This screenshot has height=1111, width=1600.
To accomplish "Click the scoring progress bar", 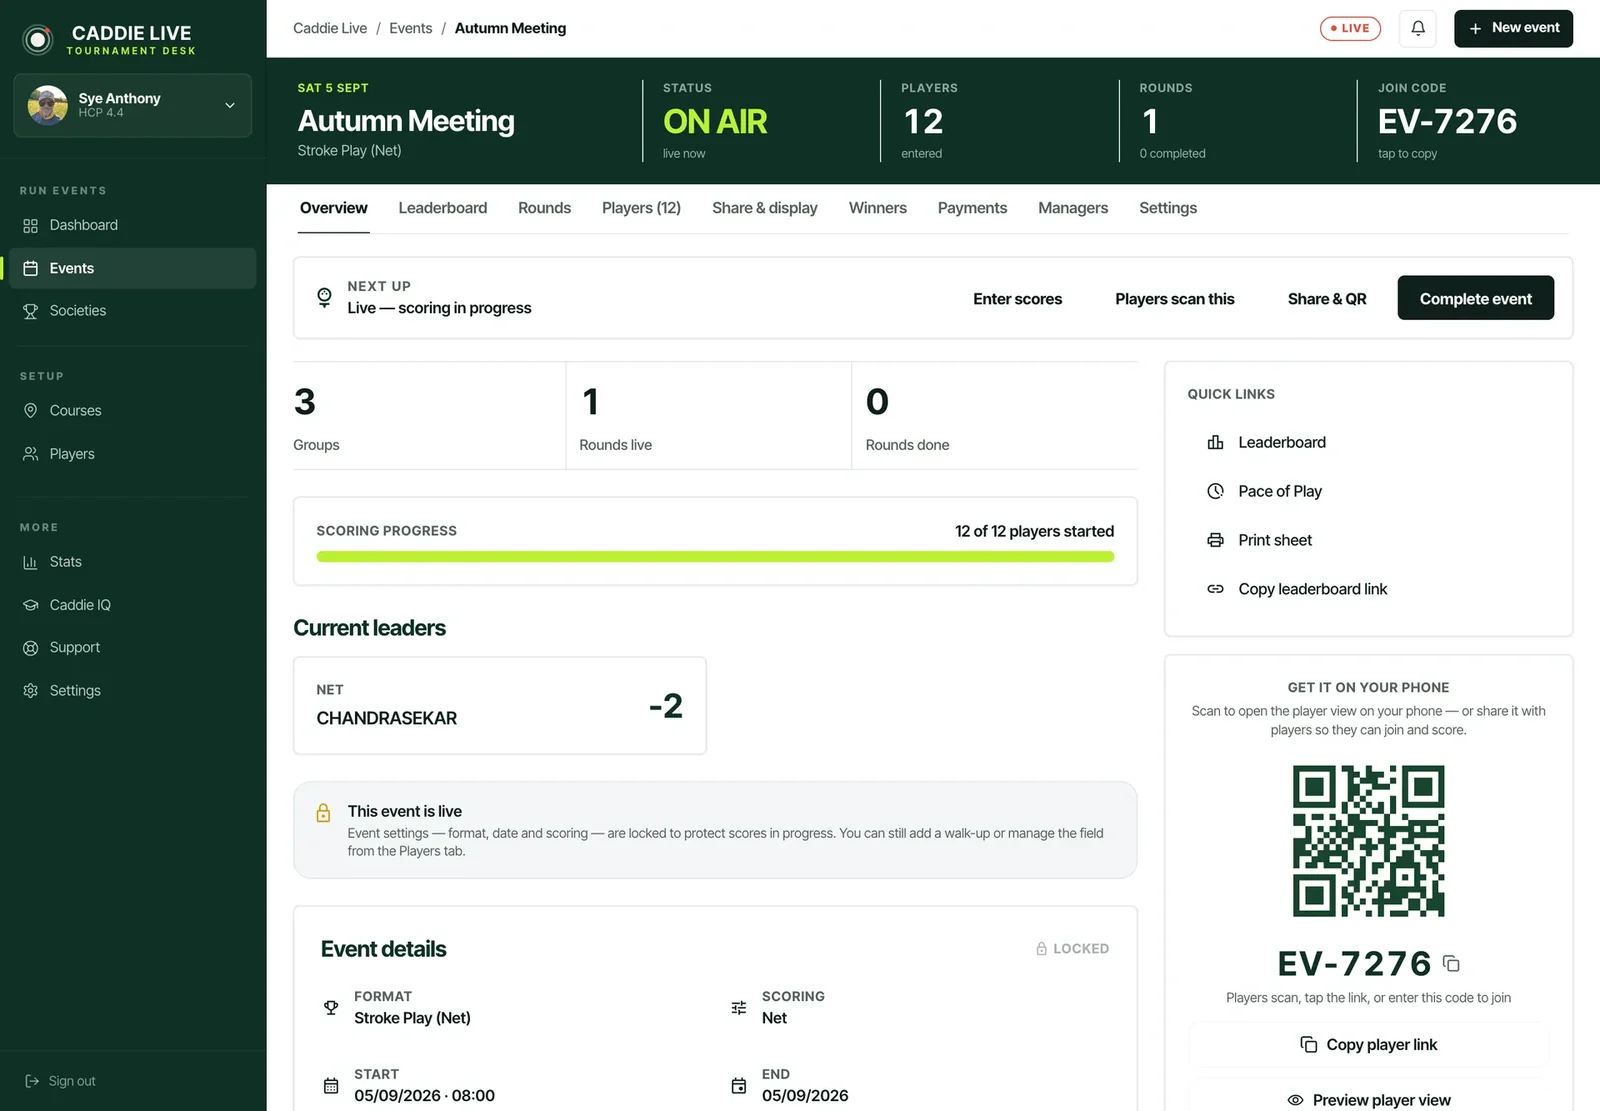I will point(715,557).
